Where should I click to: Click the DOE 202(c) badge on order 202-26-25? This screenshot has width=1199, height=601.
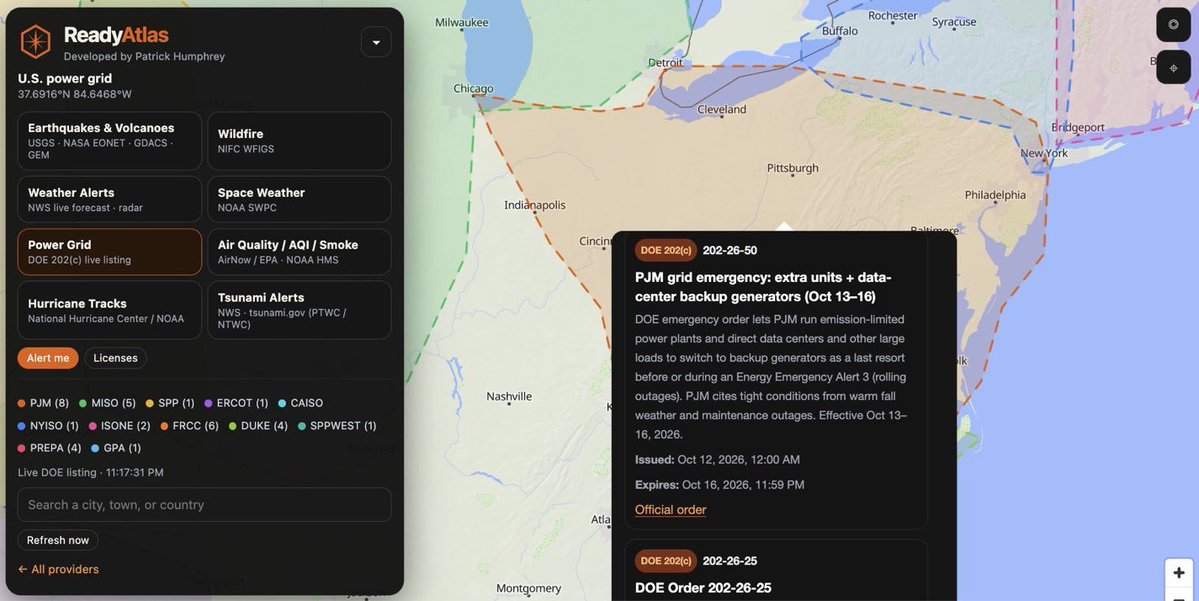(665, 560)
